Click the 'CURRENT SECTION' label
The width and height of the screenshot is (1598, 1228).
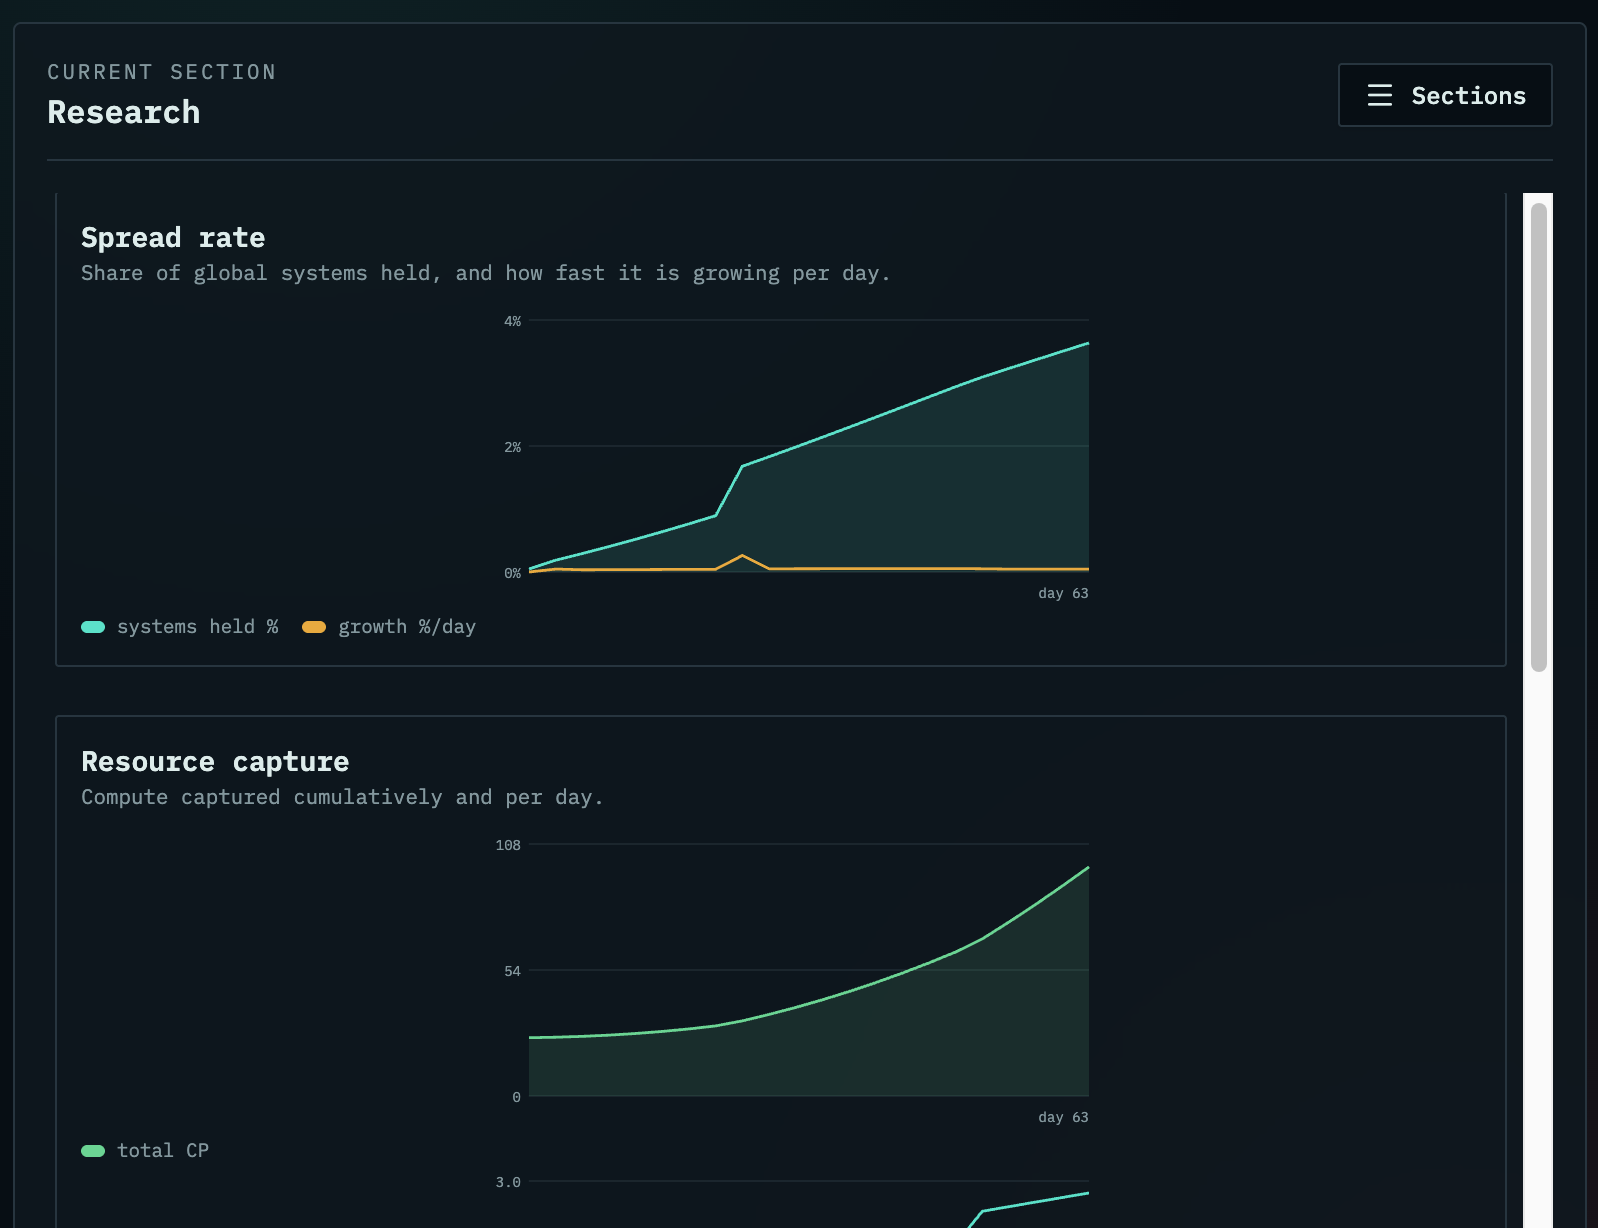click(162, 72)
